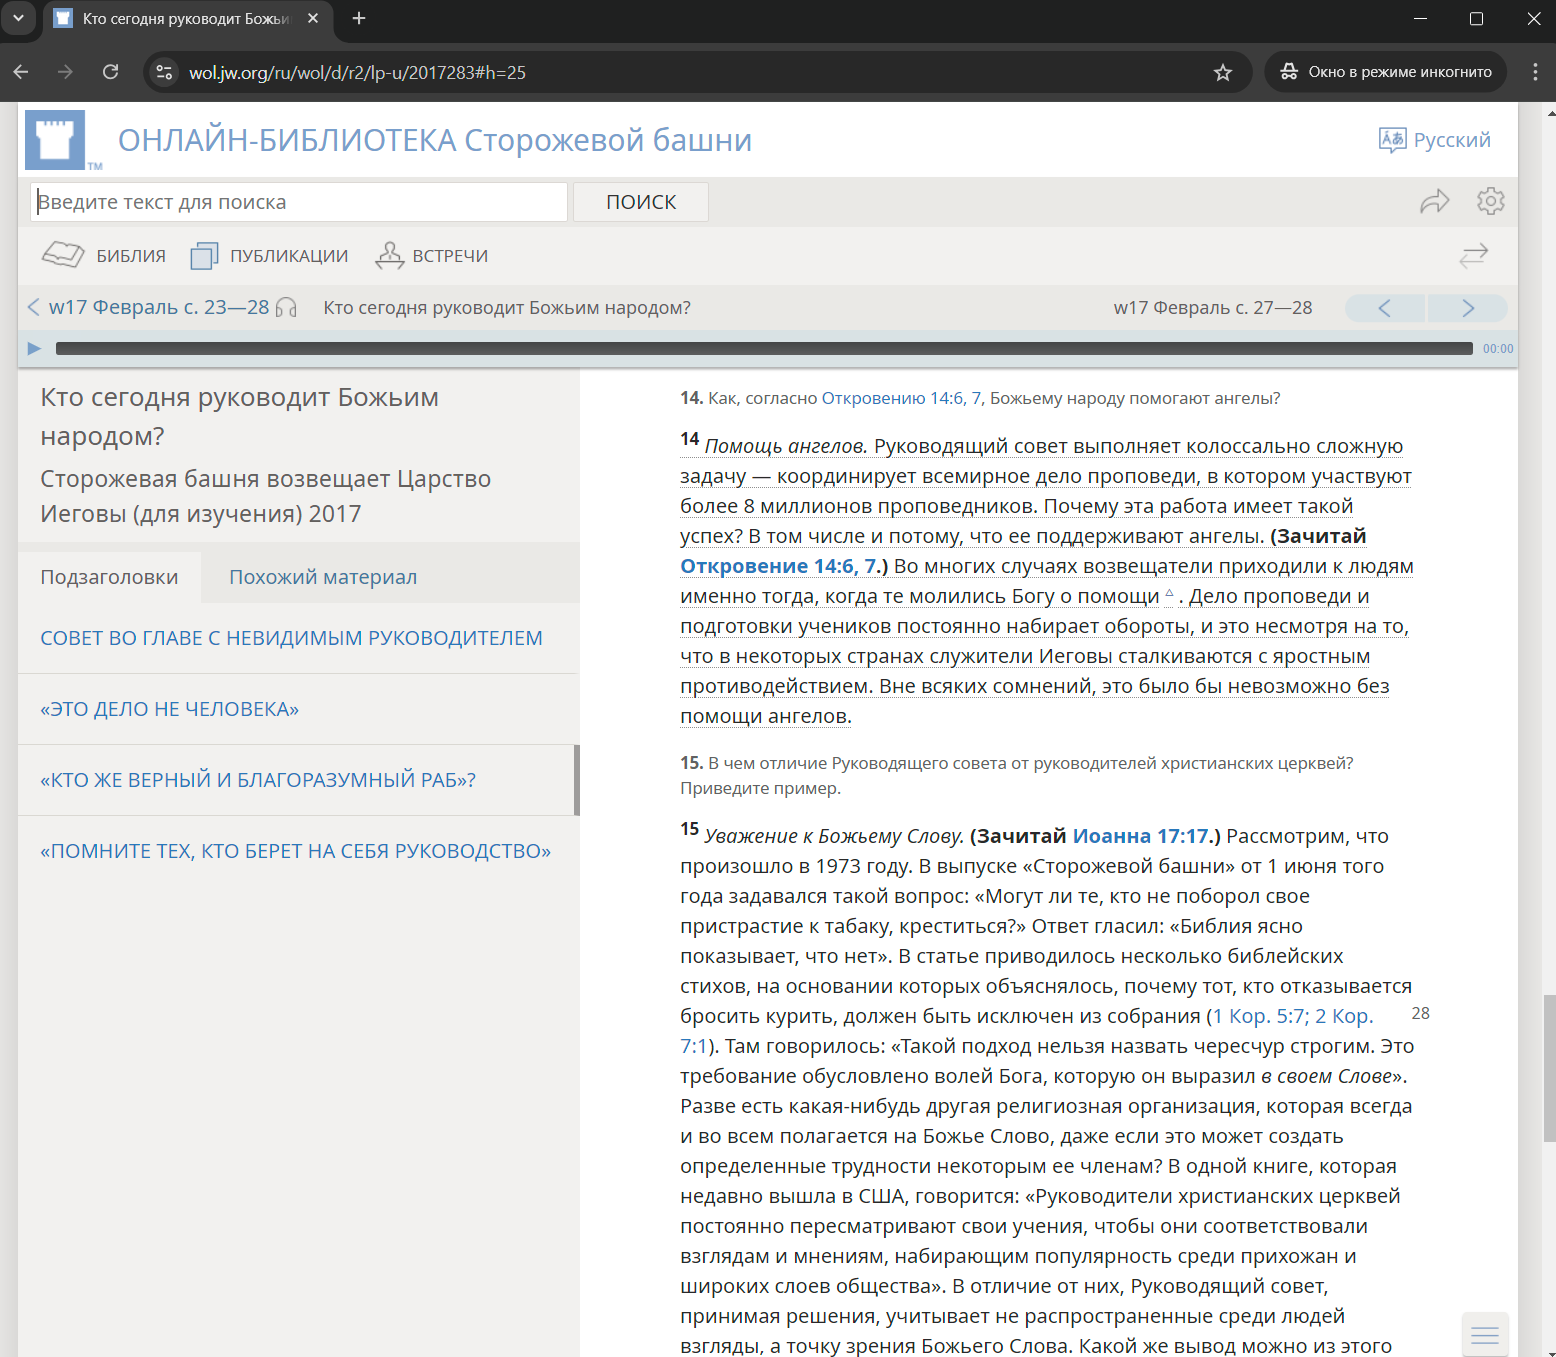Open bold Откровение 14:6, 7 scripture link

coord(779,566)
